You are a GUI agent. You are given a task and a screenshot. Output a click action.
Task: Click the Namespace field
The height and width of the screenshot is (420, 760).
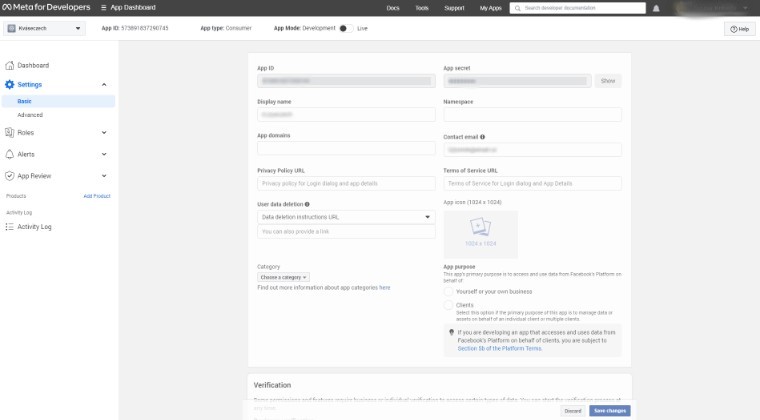click(x=532, y=115)
